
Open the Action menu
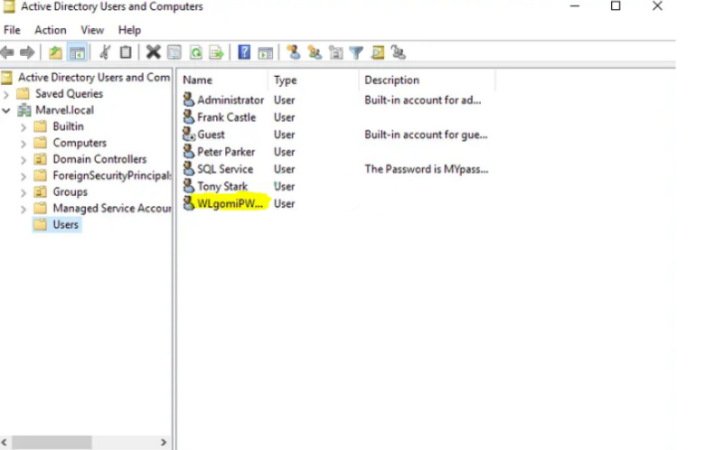[x=50, y=30]
